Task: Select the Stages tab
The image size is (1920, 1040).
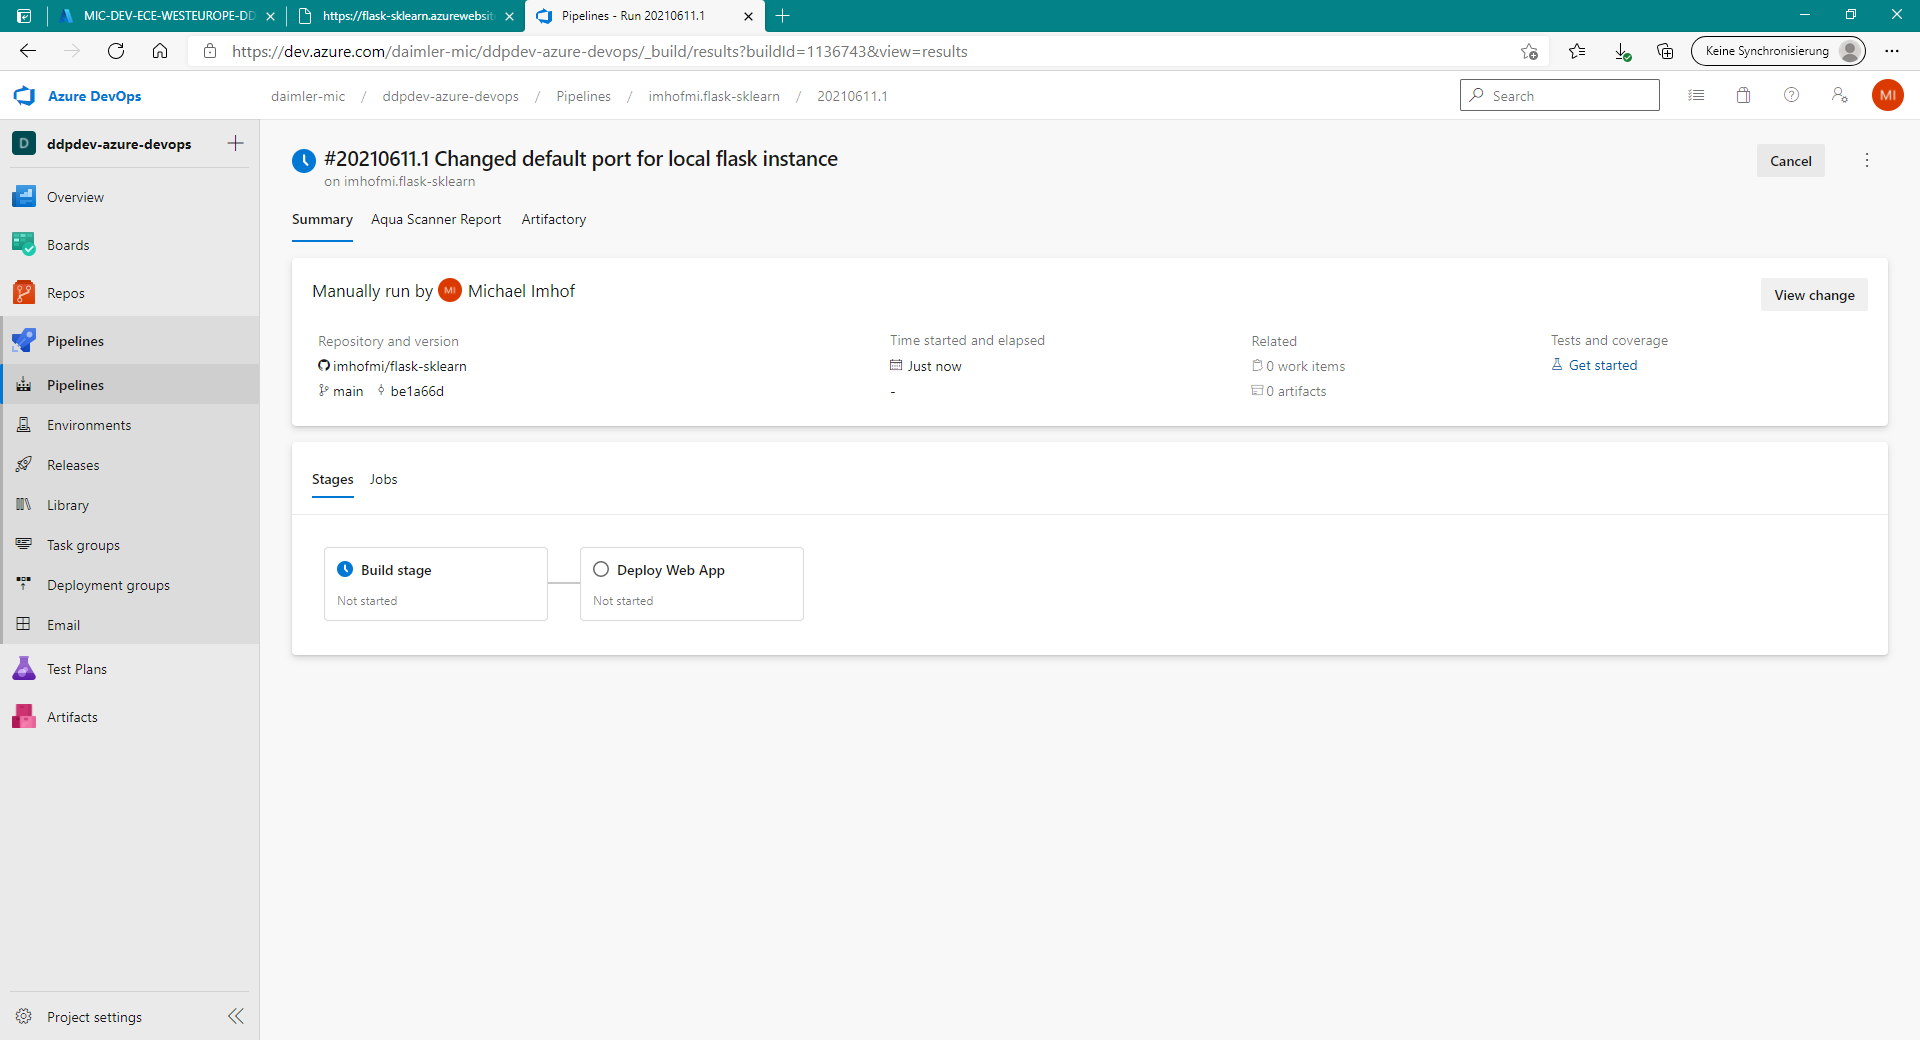Action: point(333,479)
